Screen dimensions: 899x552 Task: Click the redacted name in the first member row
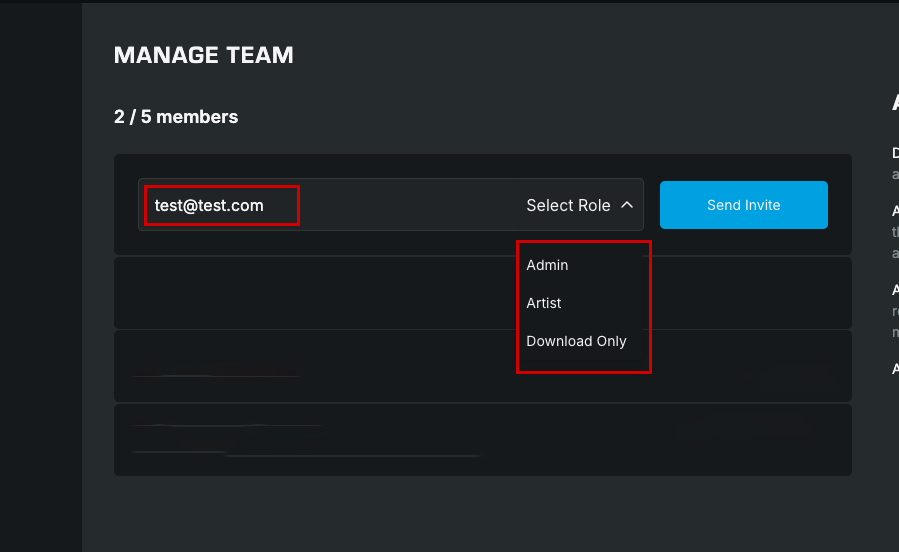tap(216, 376)
